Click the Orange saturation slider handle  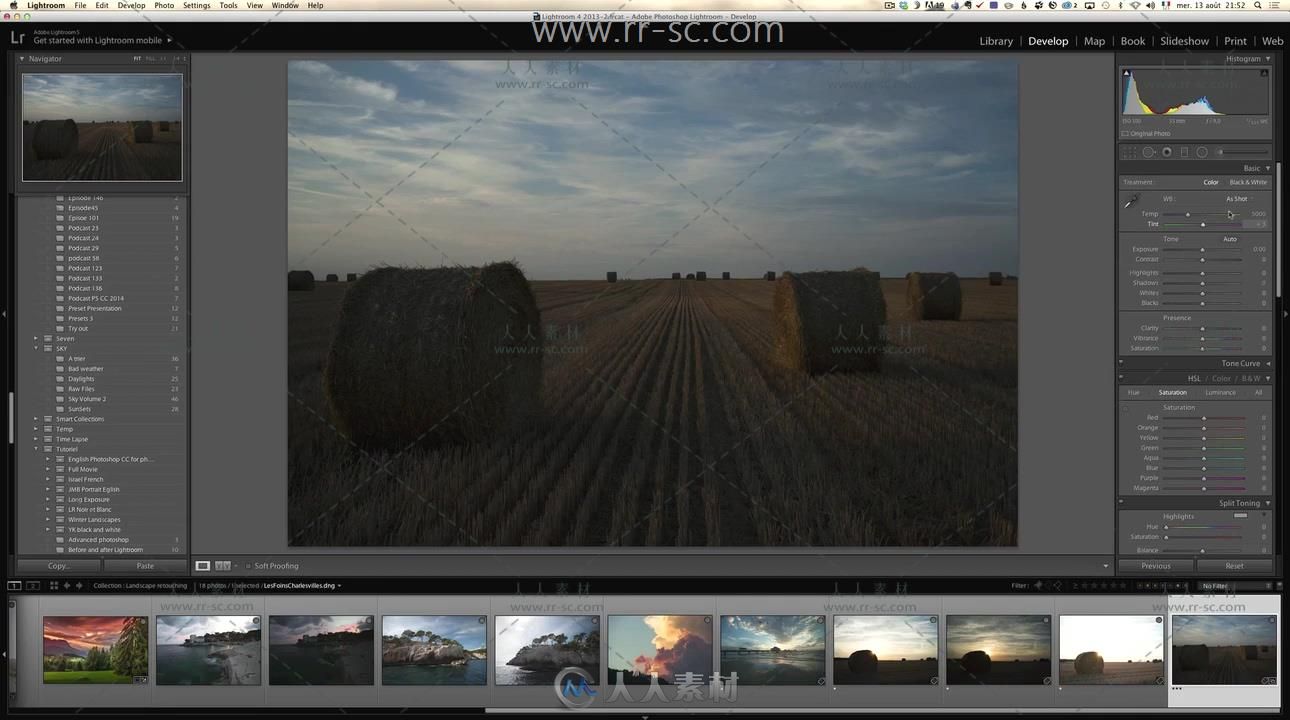[1203, 428]
